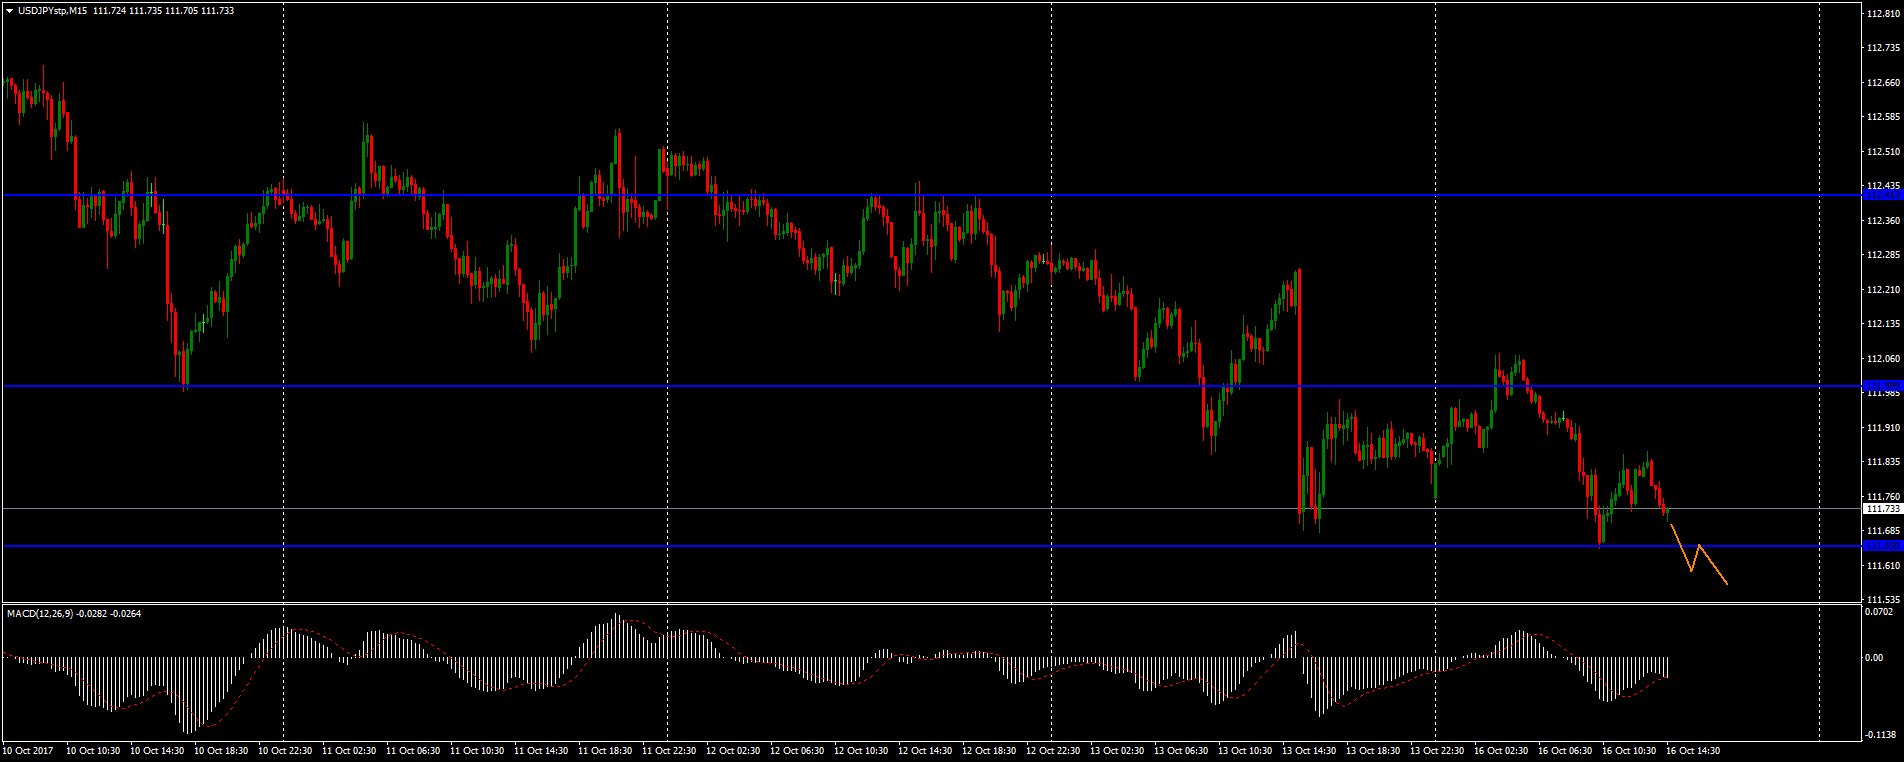The image size is (1904, 762).
Task: Click the 11 Oct 18:30 time label
Action: 605,750
